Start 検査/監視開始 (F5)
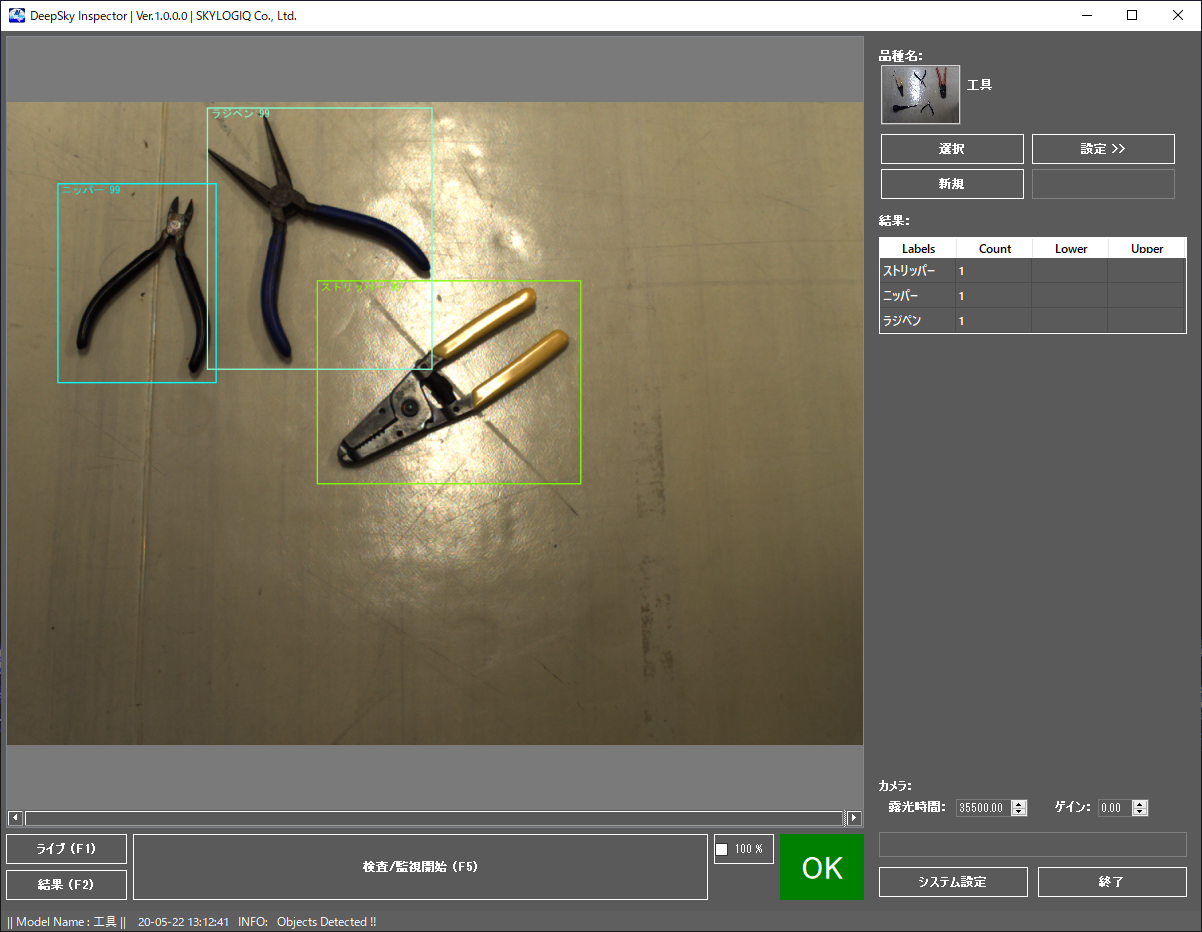This screenshot has height=932, width=1202. click(420, 867)
